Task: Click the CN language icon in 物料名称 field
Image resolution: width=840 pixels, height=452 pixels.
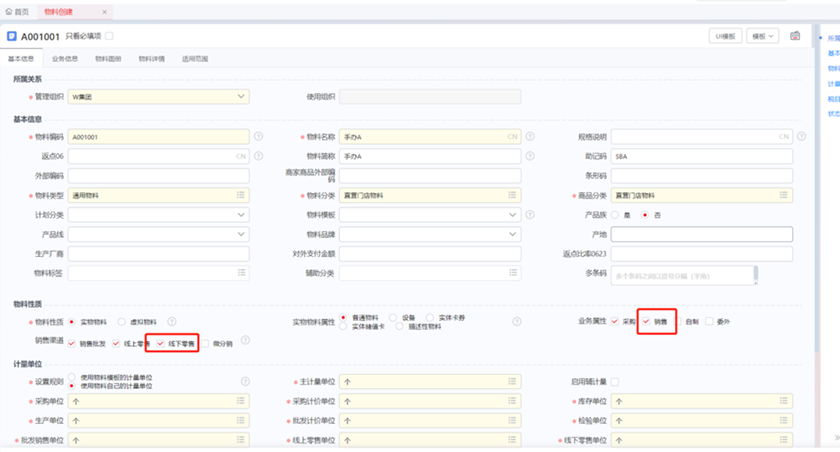Action: pos(512,137)
